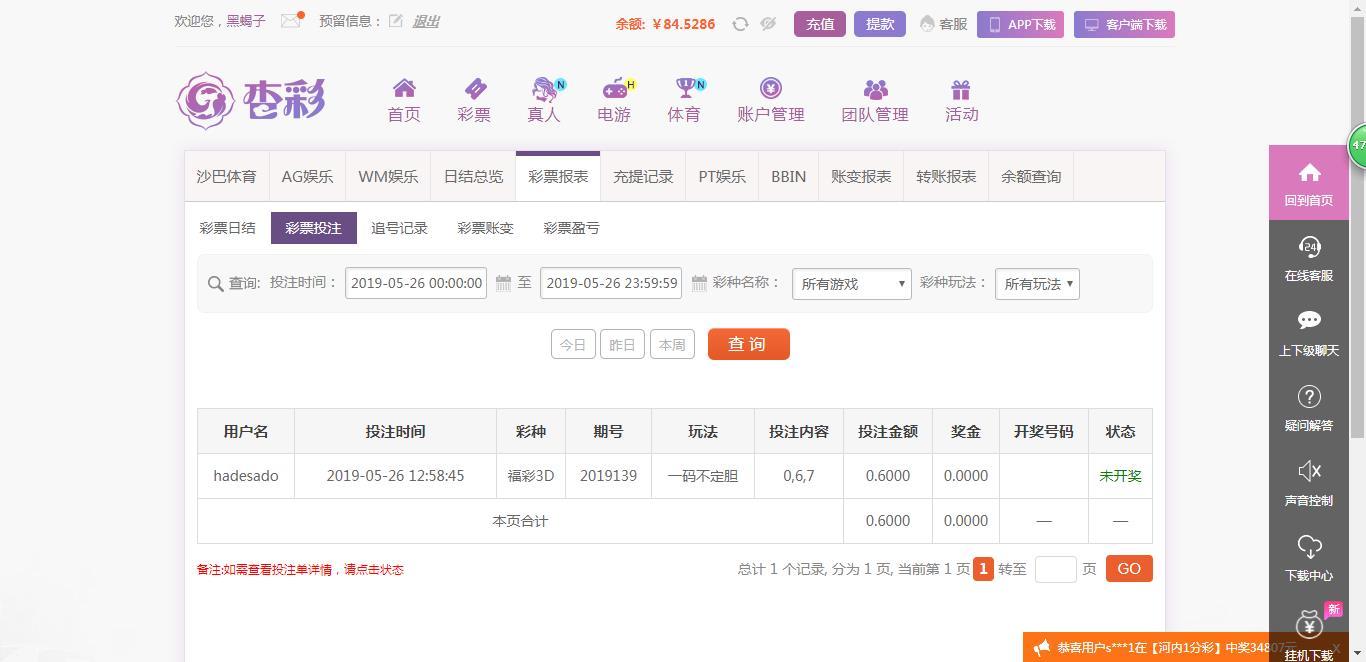Click the end time input field
1366x662 pixels.
[x=611, y=283]
